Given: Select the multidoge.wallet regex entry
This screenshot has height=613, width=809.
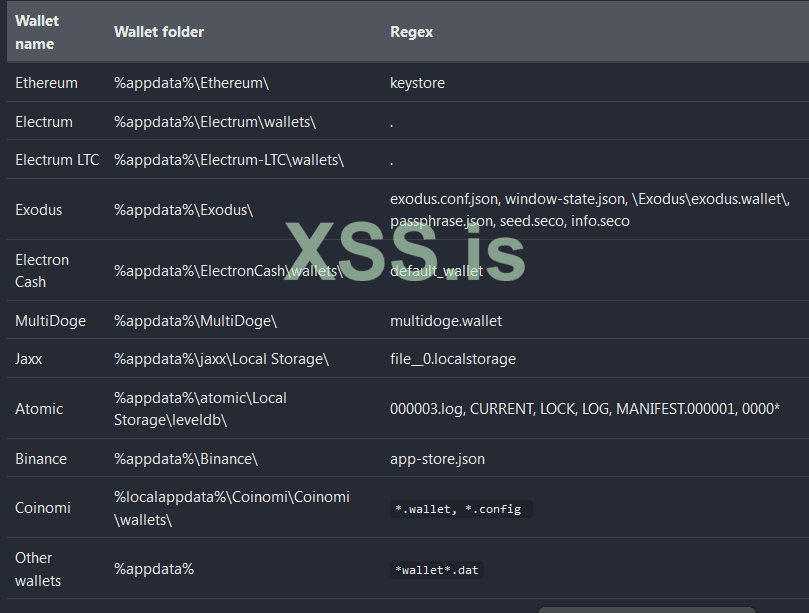Looking at the screenshot, I should [446, 321].
